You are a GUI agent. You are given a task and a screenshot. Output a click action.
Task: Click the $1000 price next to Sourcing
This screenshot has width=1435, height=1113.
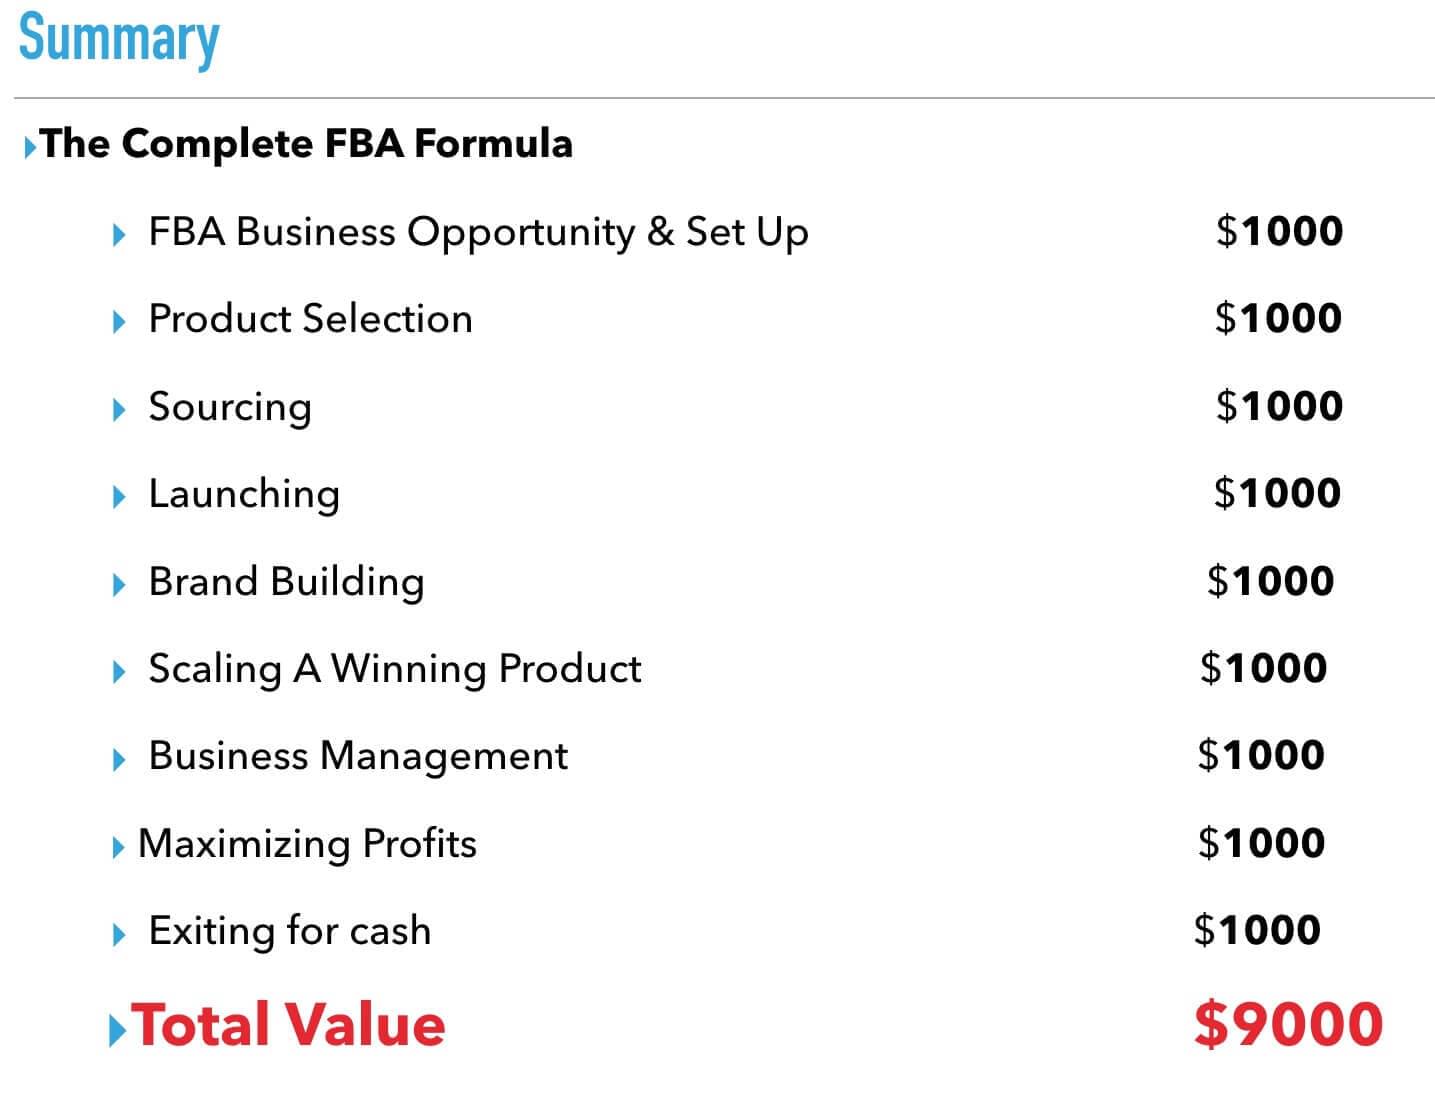pos(1279,406)
